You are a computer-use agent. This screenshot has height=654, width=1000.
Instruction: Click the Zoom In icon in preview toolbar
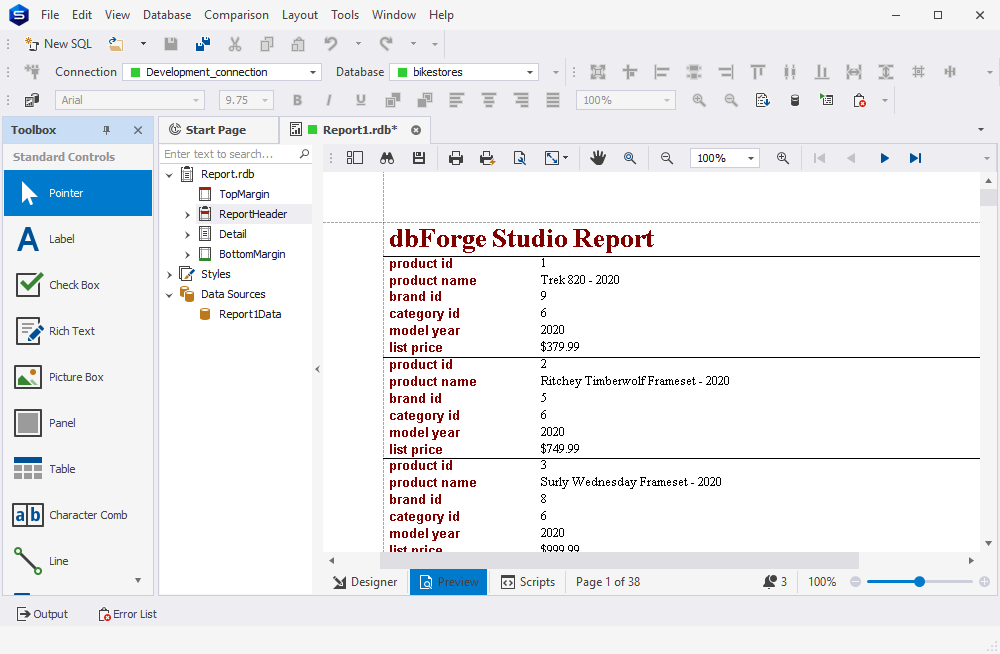coord(783,158)
